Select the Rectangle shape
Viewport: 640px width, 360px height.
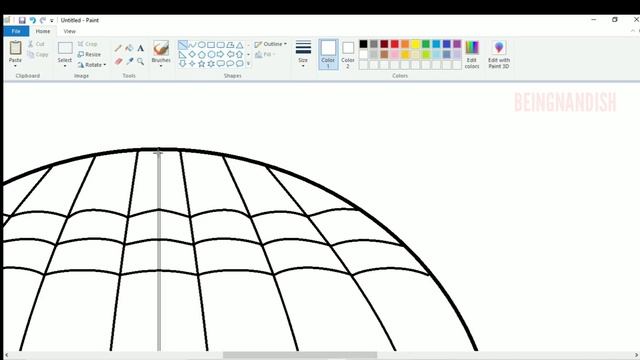(x=211, y=44)
